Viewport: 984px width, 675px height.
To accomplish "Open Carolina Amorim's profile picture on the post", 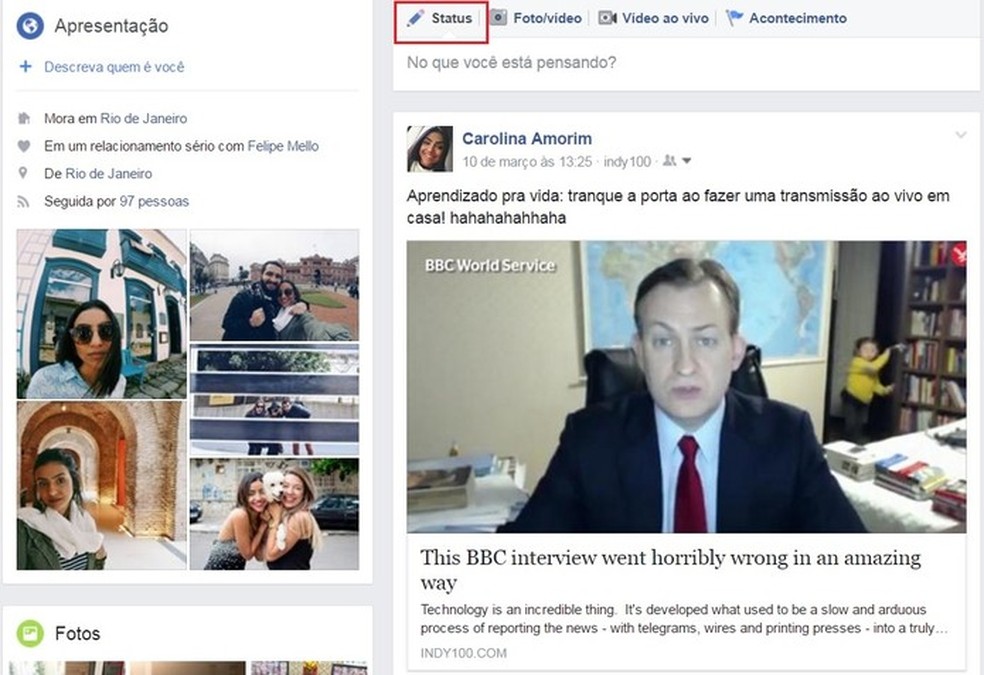I will 430,149.
